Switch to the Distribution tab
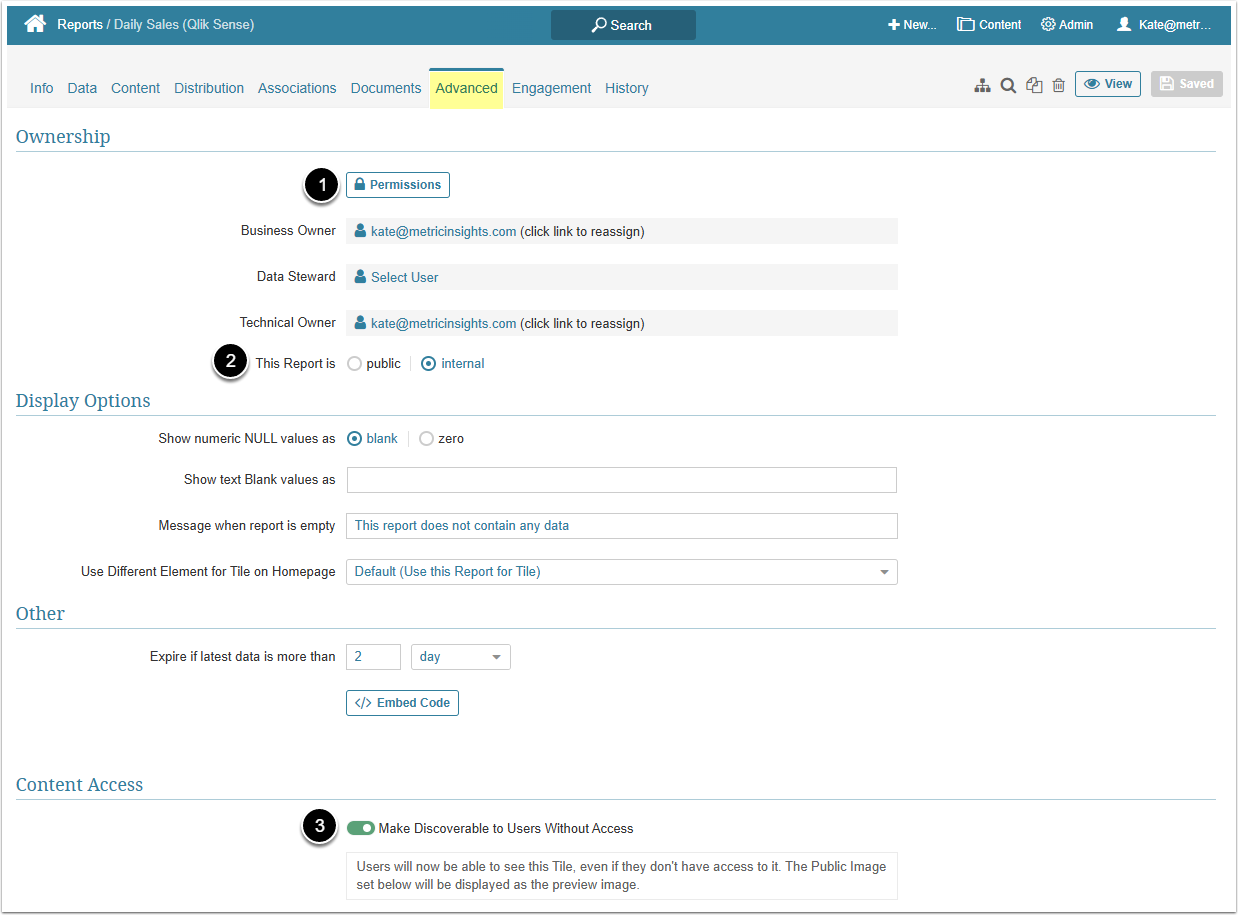The image size is (1238, 915). click(x=209, y=88)
